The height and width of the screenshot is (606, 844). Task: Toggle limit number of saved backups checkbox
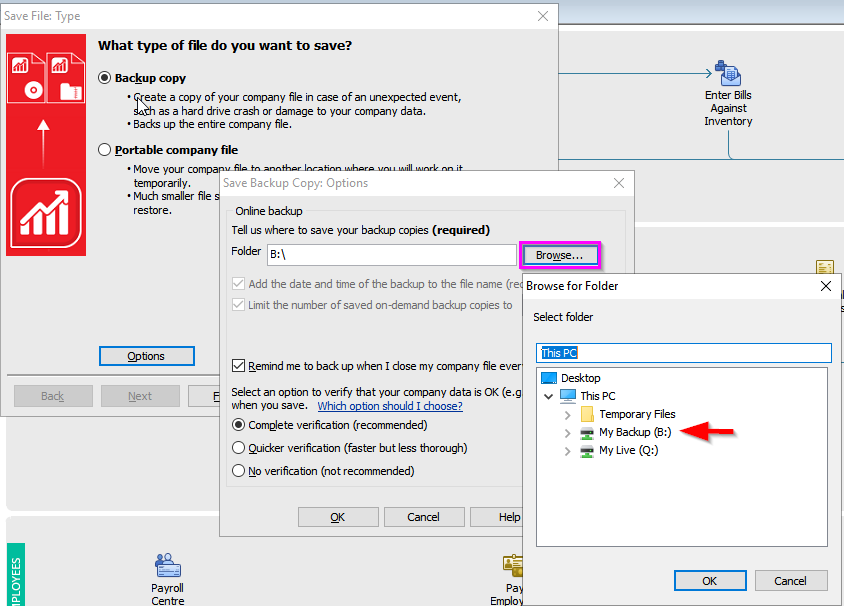[238, 305]
